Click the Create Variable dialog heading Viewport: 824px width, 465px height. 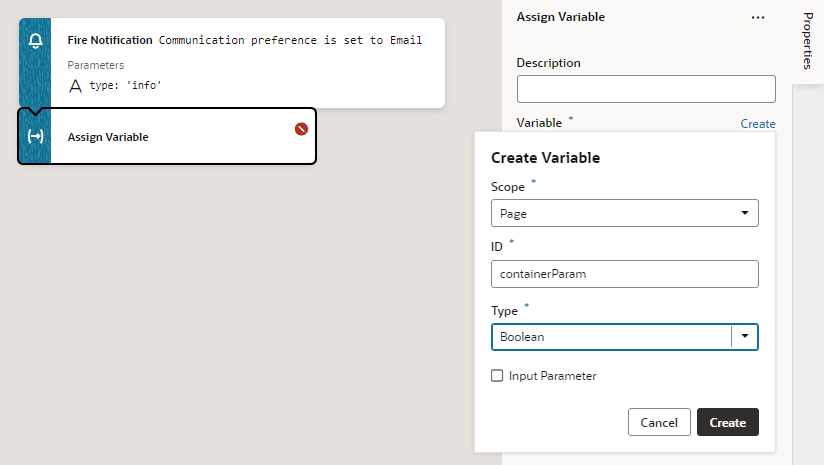[x=545, y=158]
